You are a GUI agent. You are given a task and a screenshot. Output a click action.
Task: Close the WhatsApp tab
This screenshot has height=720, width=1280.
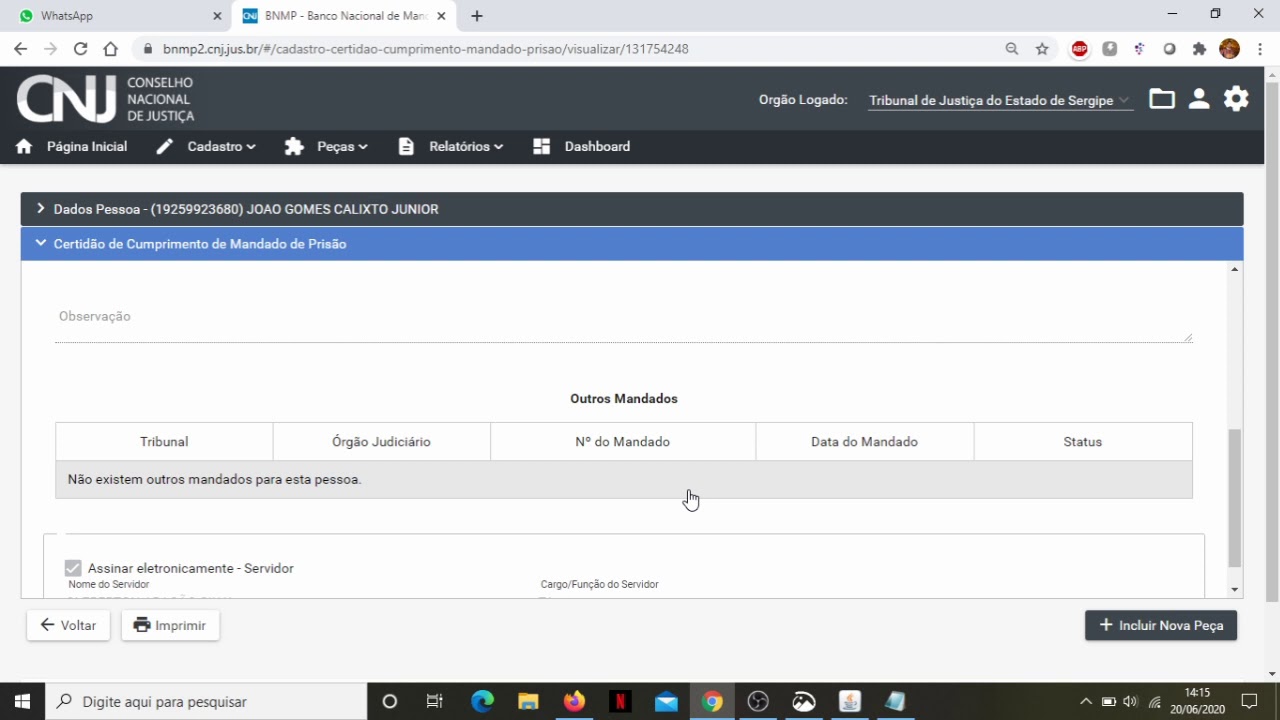pos(217,16)
